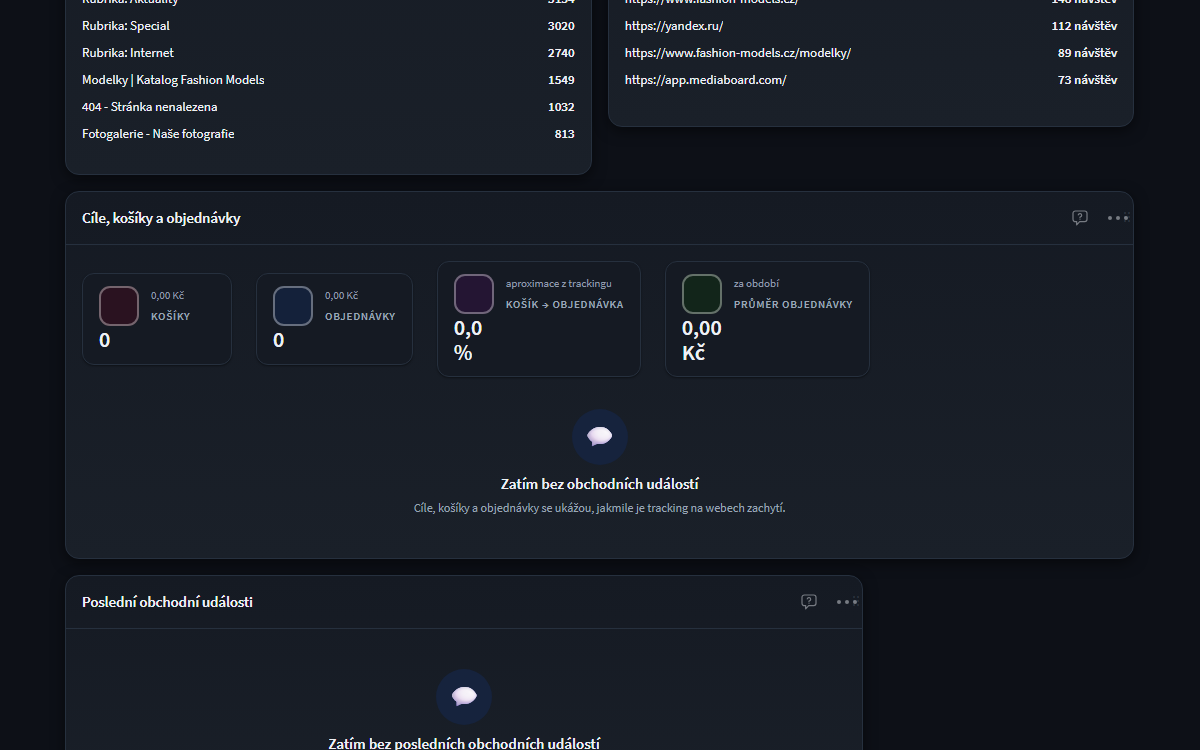1200x750 pixels.
Task: Click the KOŠÍKY label
Action: pyautogui.click(x=170, y=316)
